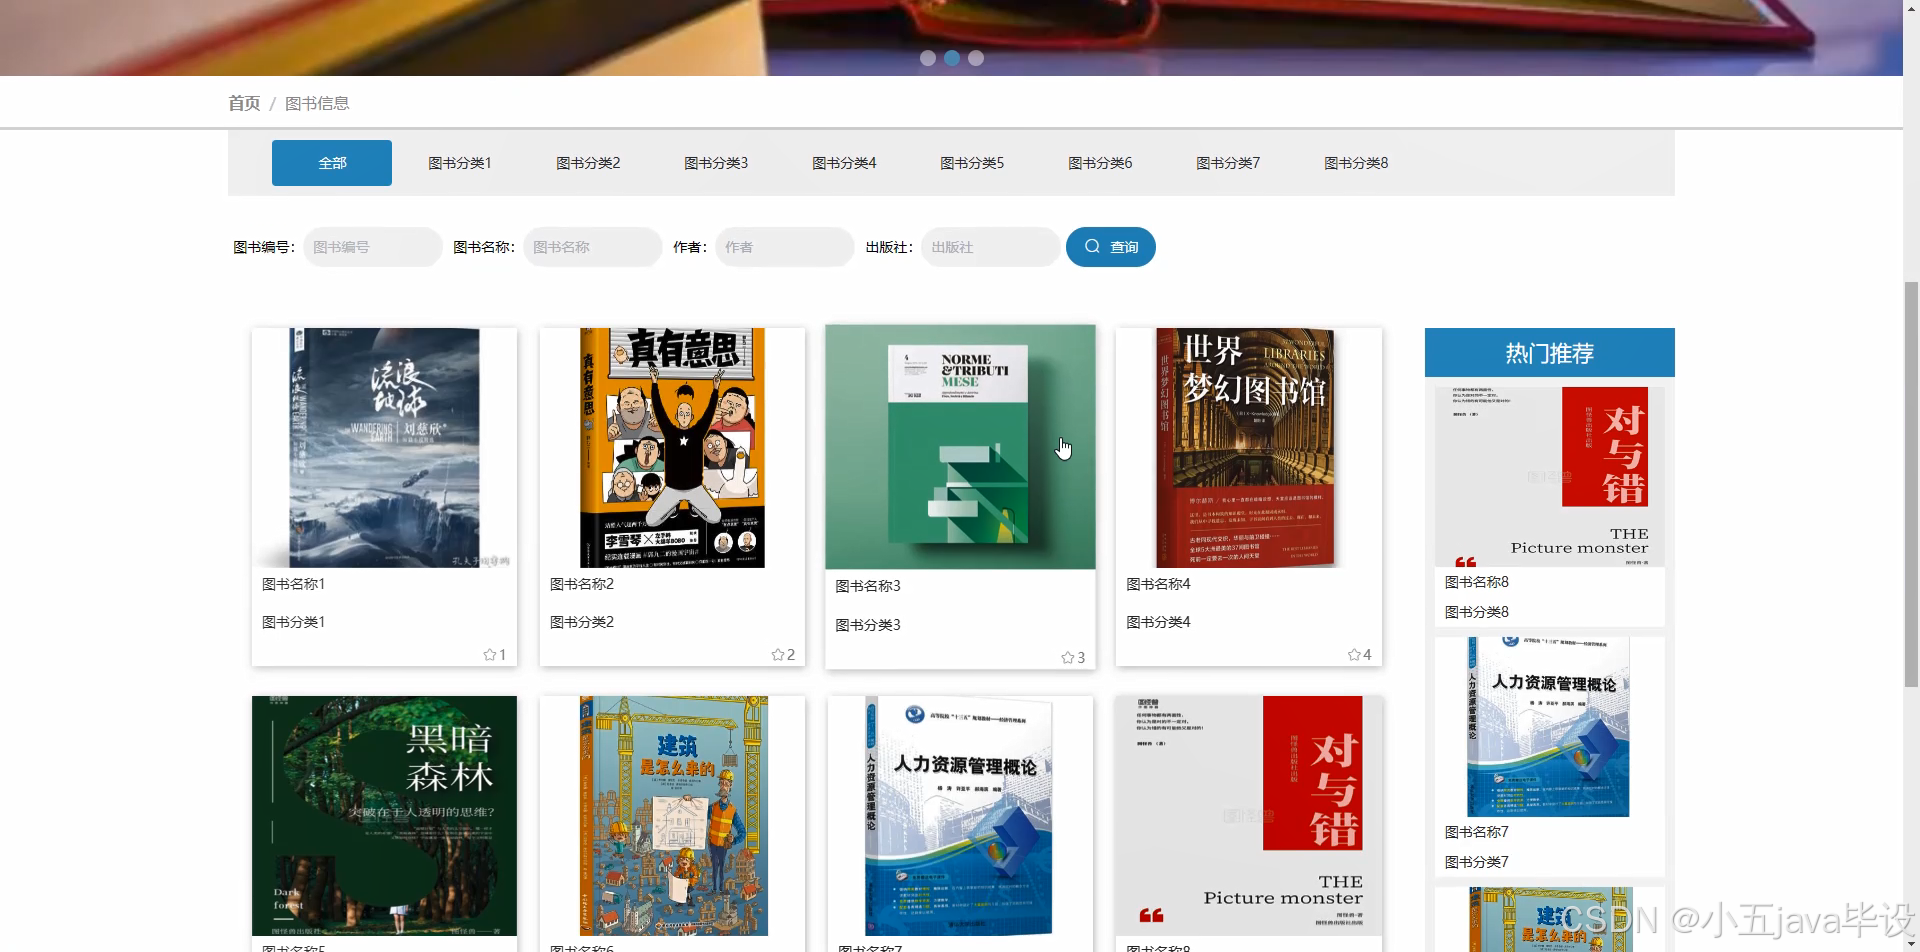
Task: Open the 世界梦幻图书馆 book cover
Action: (1249, 448)
